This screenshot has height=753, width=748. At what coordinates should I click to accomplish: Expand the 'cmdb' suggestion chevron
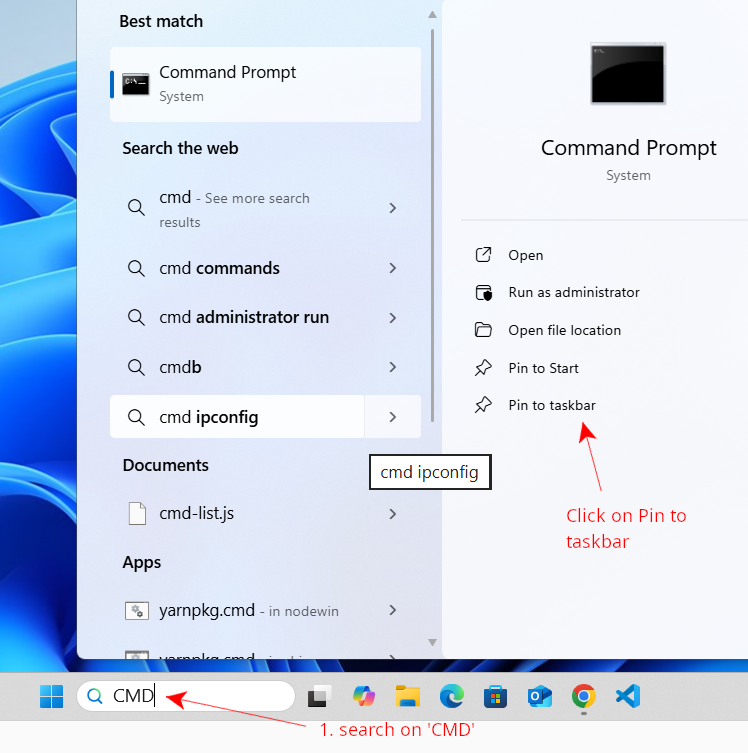click(x=393, y=367)
